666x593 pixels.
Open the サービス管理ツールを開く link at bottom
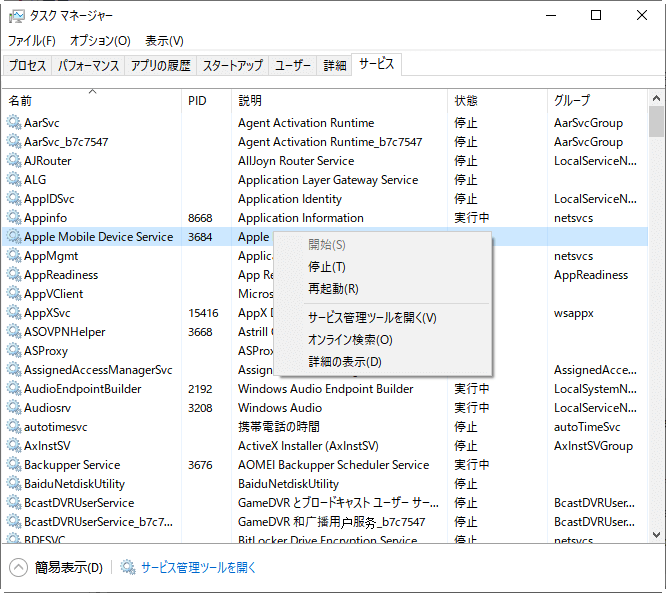[198, 568]
